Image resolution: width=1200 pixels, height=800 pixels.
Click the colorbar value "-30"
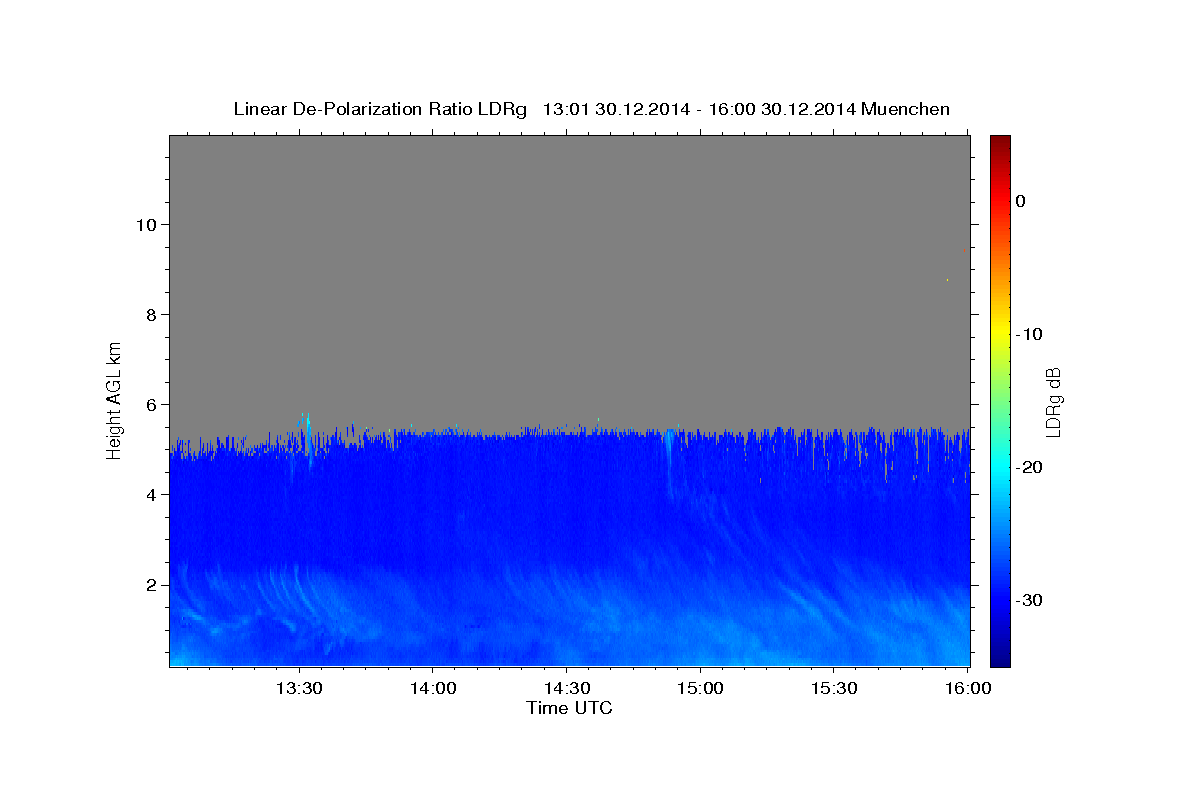(1029, 600)
